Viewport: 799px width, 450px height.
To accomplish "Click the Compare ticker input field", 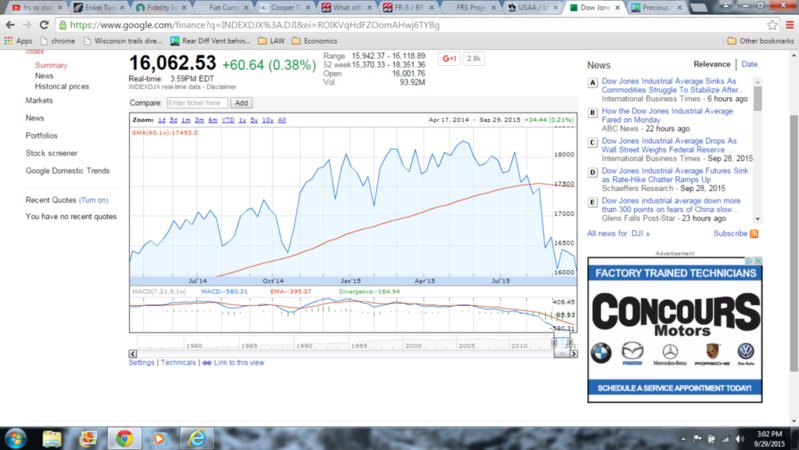I will point(197,103).
